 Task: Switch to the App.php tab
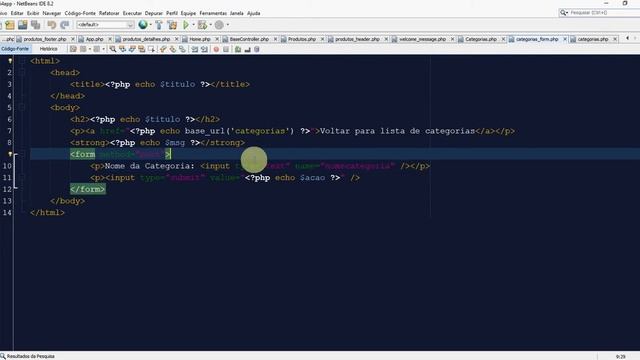point(94,39)
